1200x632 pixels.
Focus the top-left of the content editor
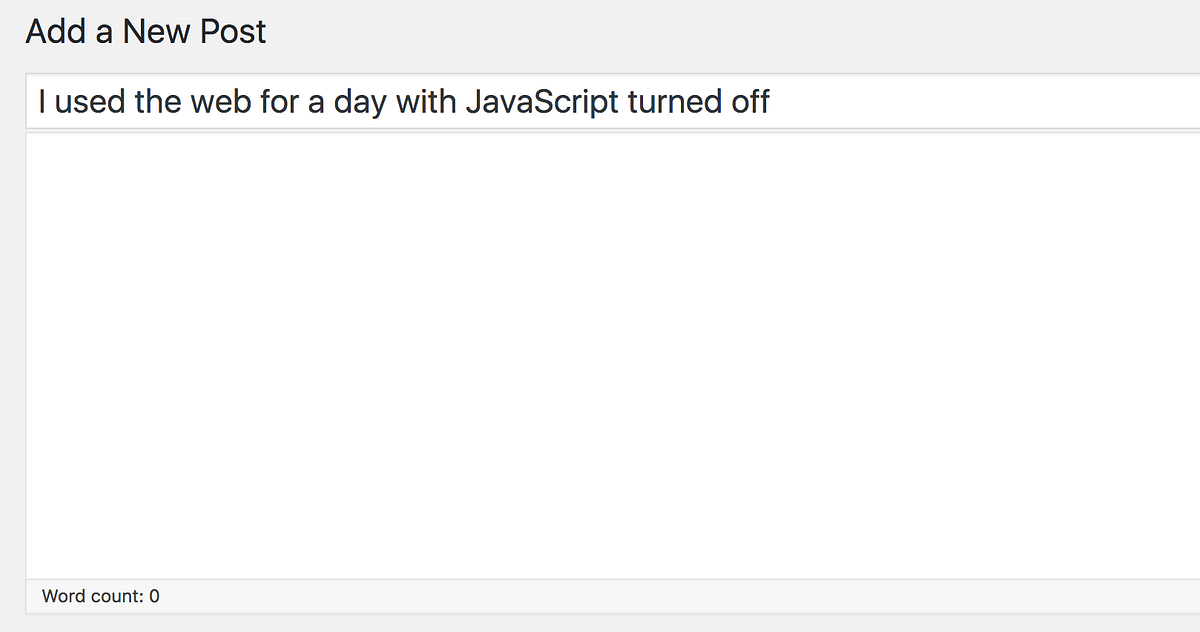[45, 152]
